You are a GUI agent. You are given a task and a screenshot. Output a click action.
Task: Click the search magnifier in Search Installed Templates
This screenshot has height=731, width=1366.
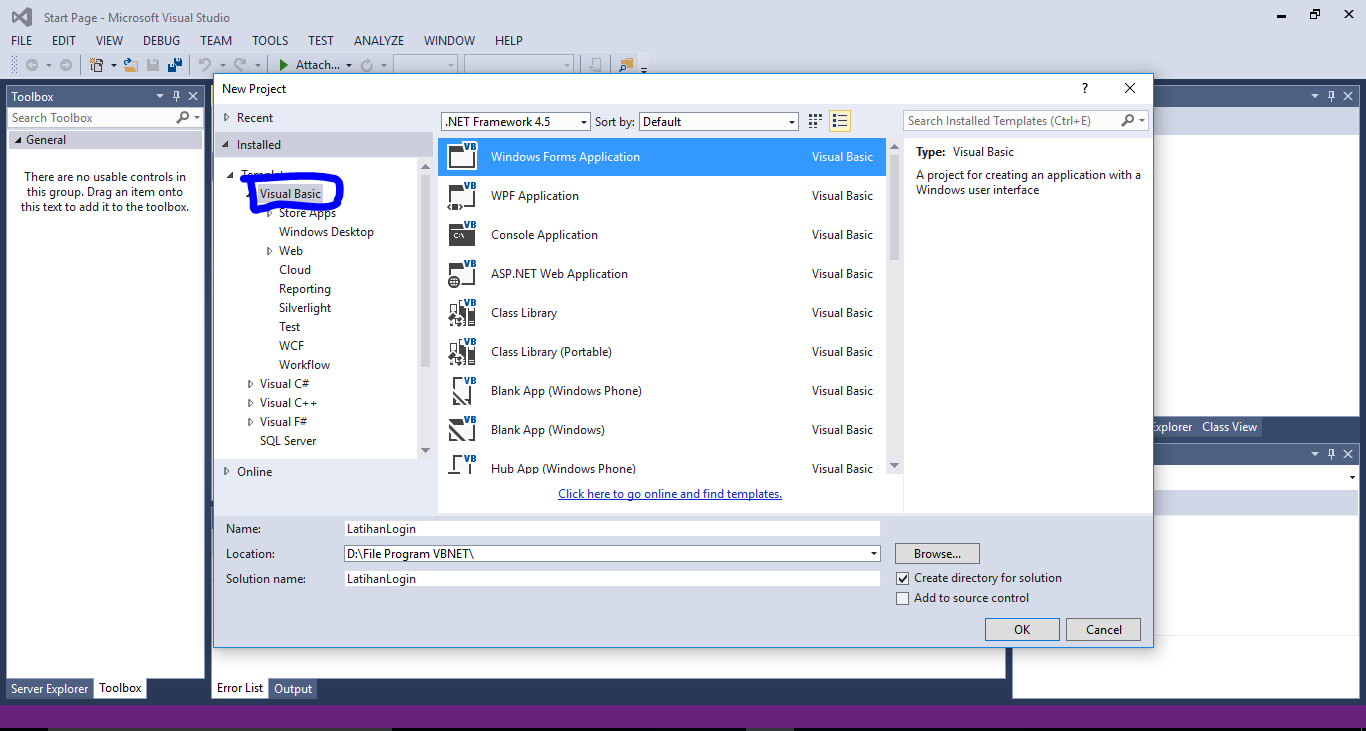click(1128, 120)
